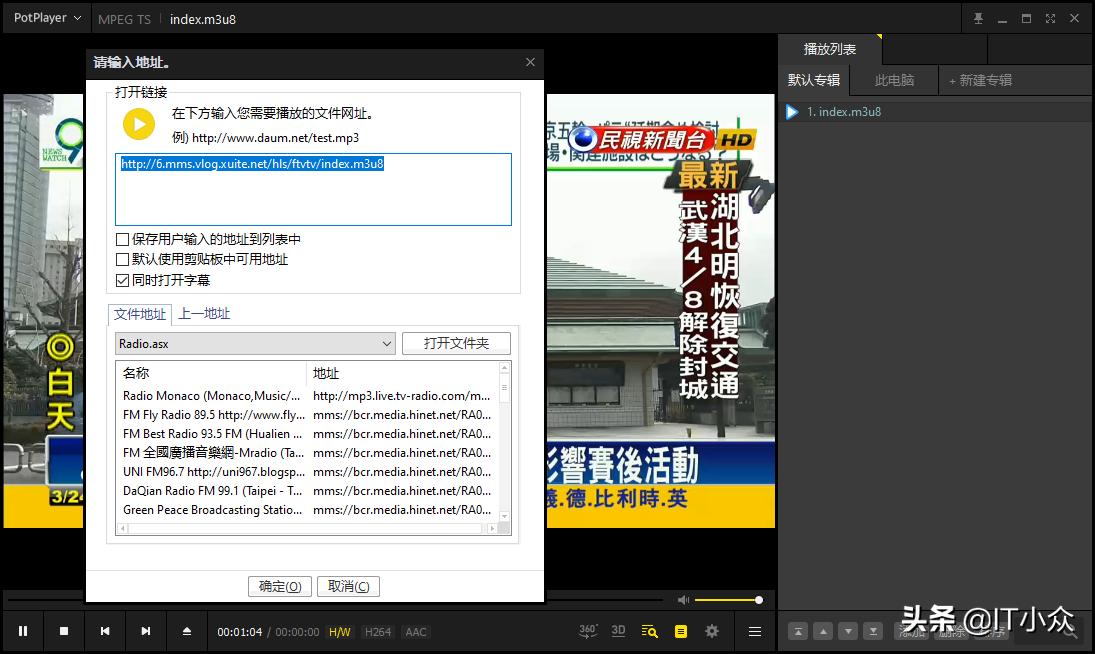Click the 确定(O) button
This screenshot has width=1095, height=654.
click(x=280, y=587)
